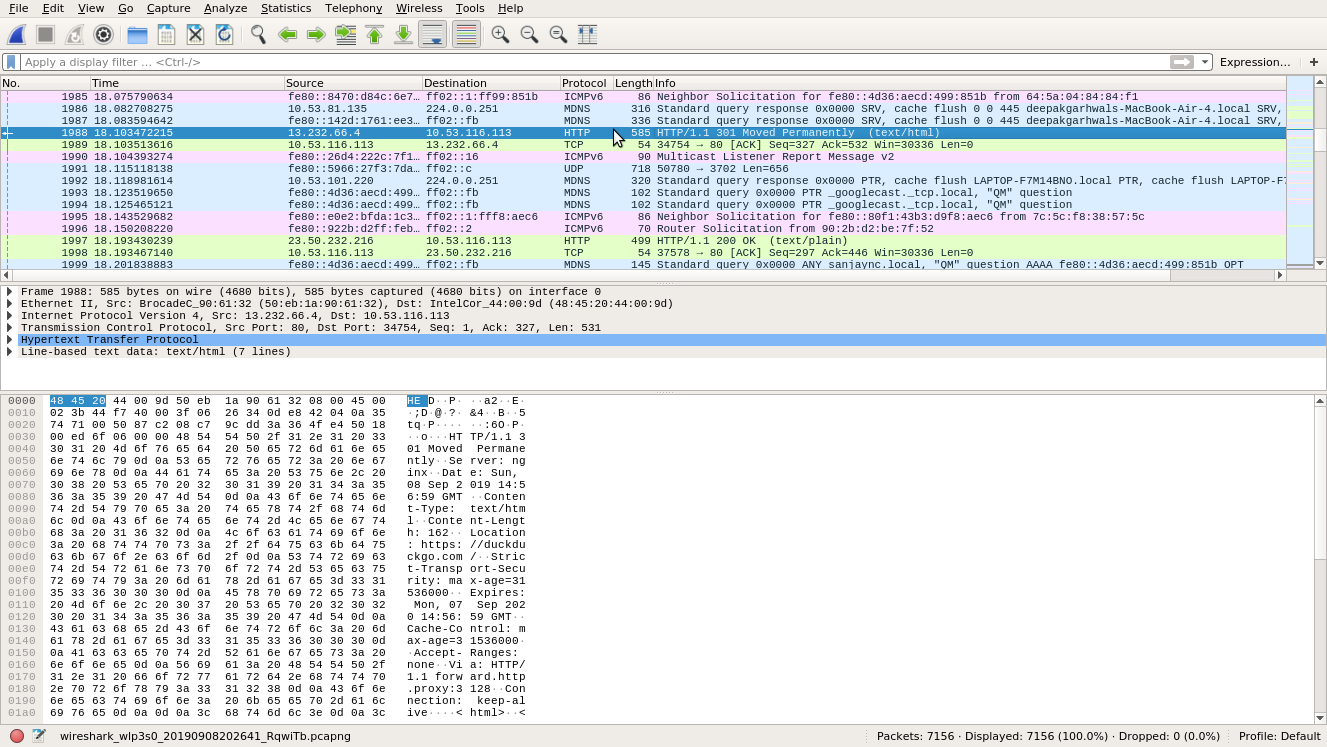Sort by Source column header

[x=353, y=83]
